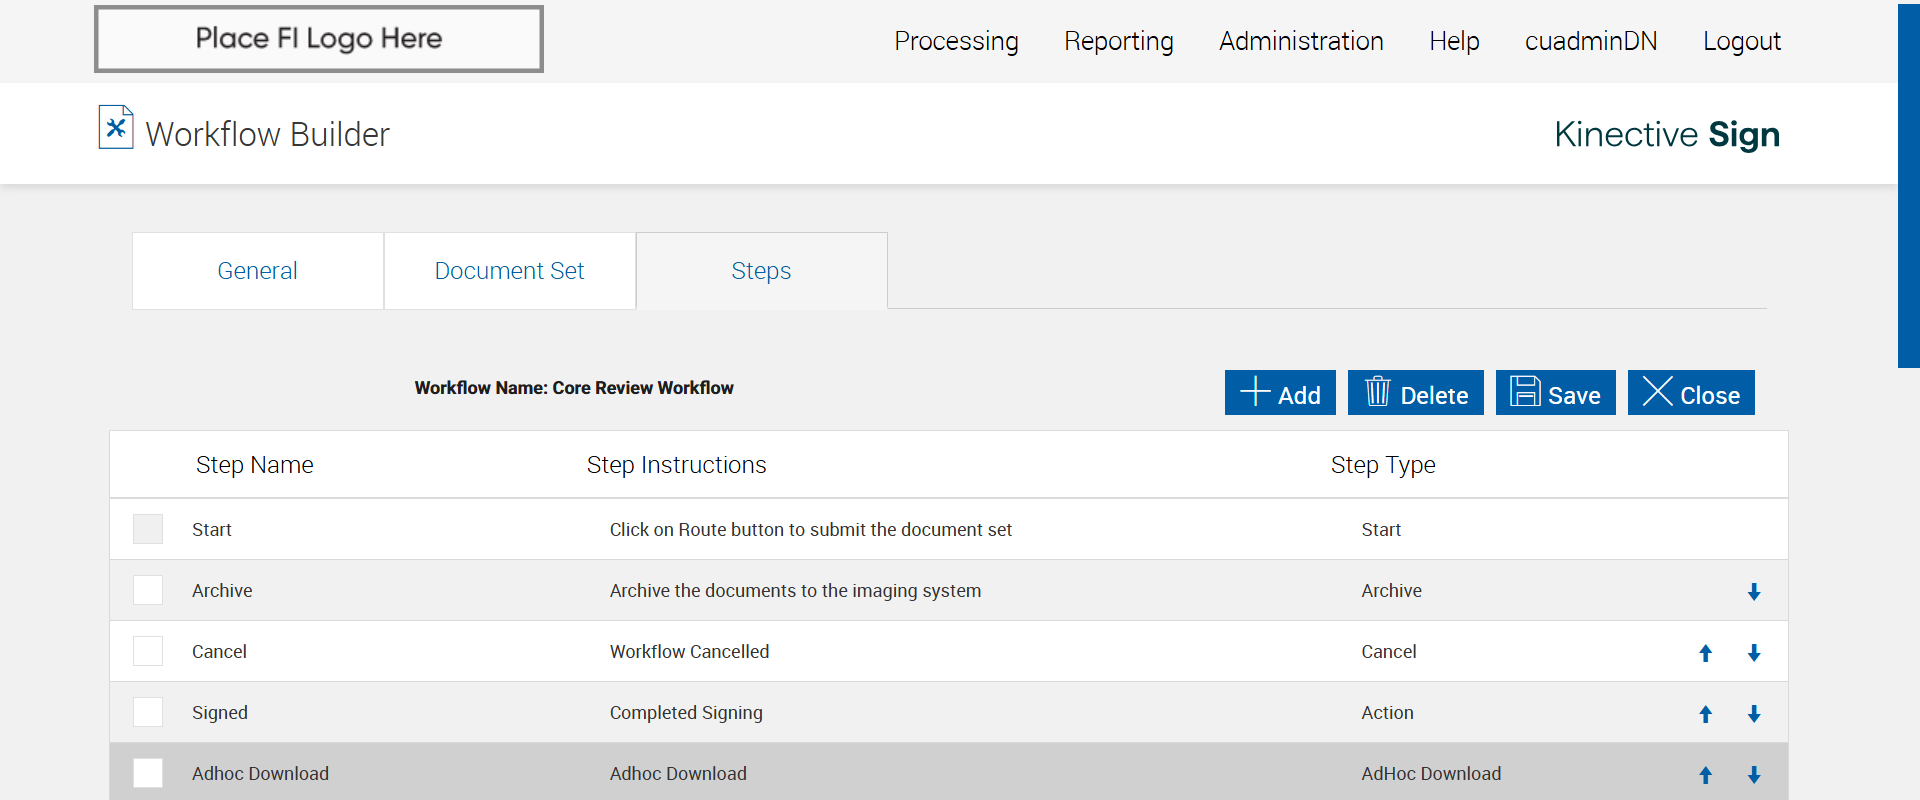Move the Signed step down
The width and height of the screenshot is (1920, 800).
(1754, 714)
